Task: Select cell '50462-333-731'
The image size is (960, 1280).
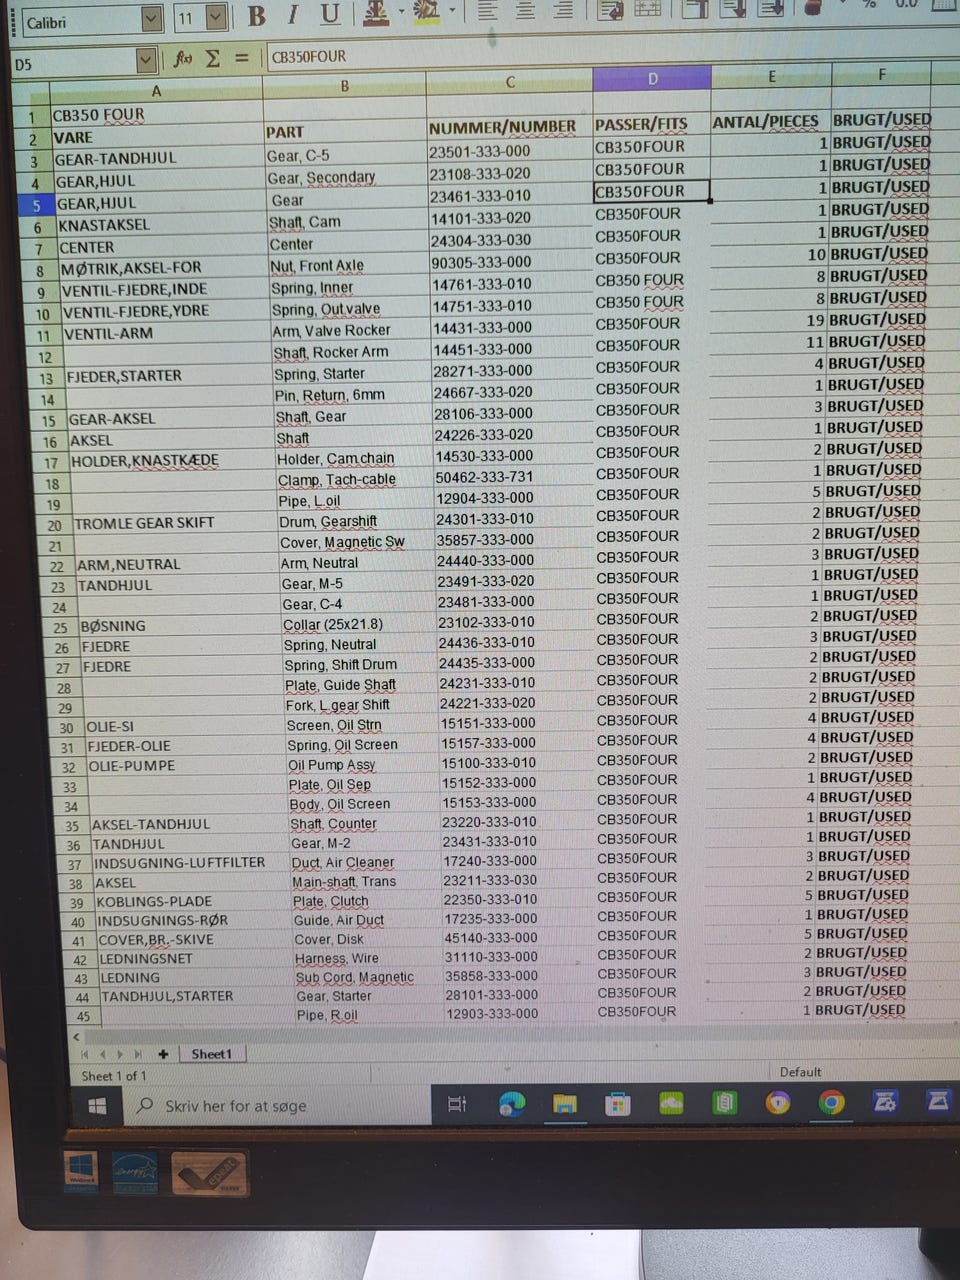Action: point(513,478)
